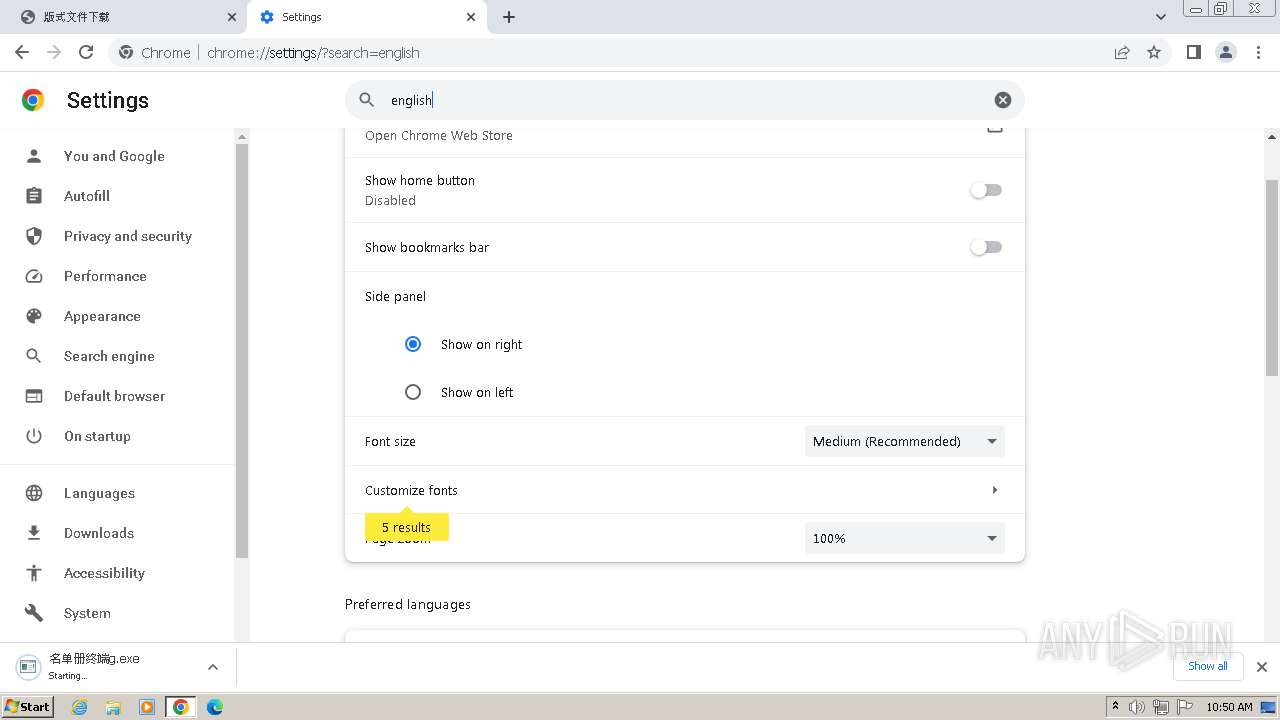Open the share page icon

tap(1122, 52)
